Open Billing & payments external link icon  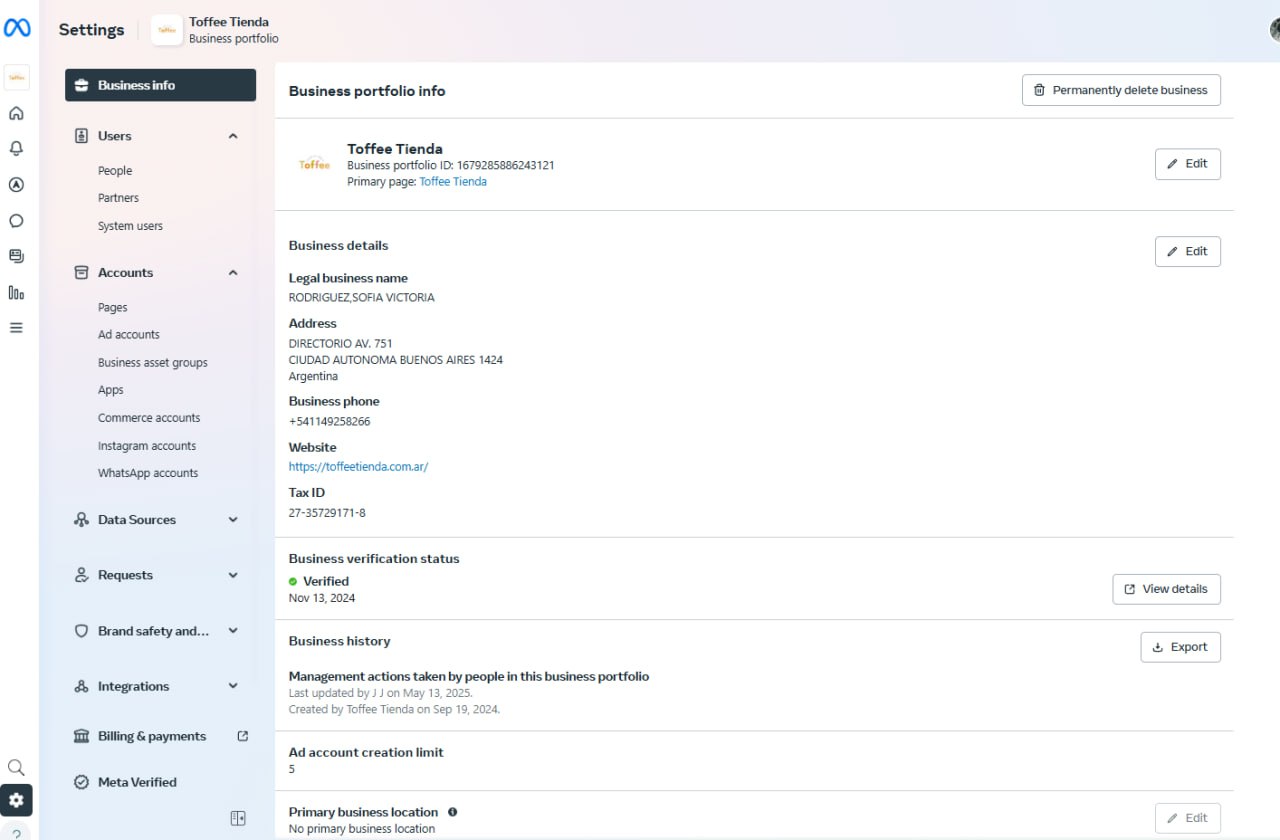242,736
